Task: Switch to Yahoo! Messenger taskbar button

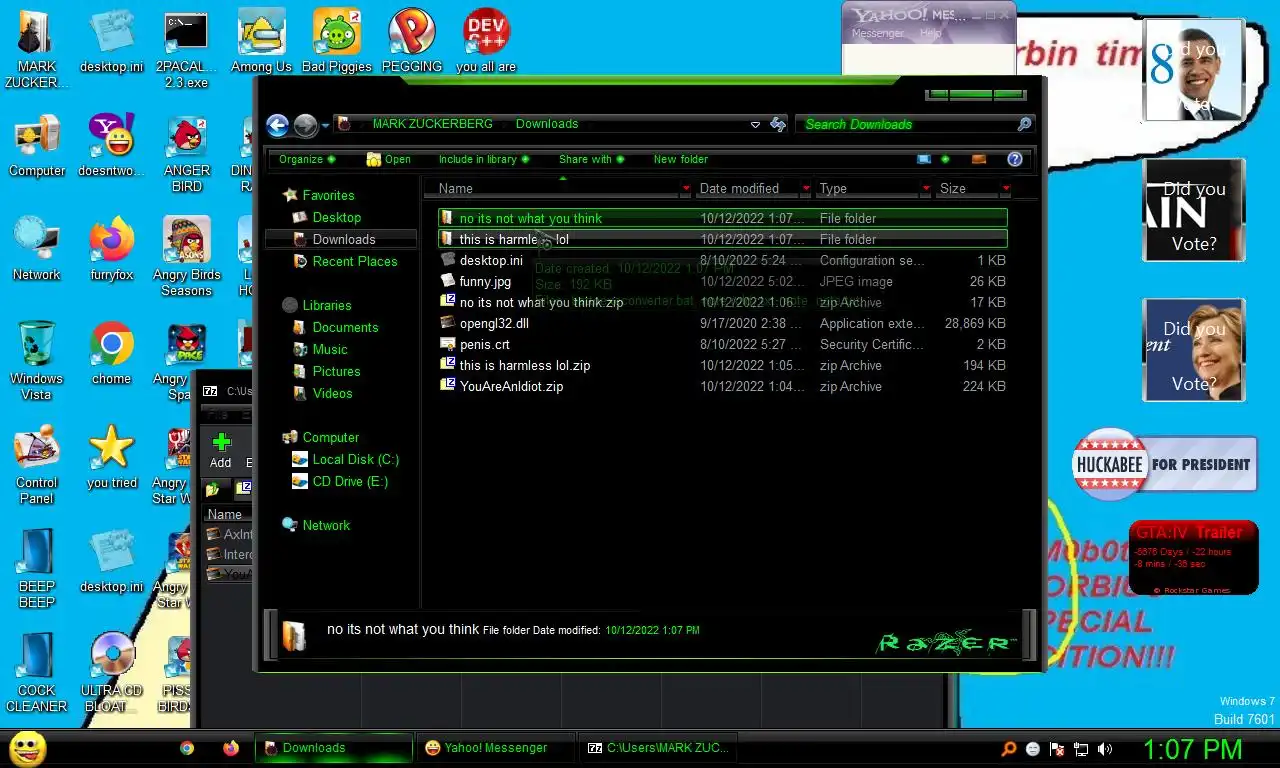Action: click(495, 748)
